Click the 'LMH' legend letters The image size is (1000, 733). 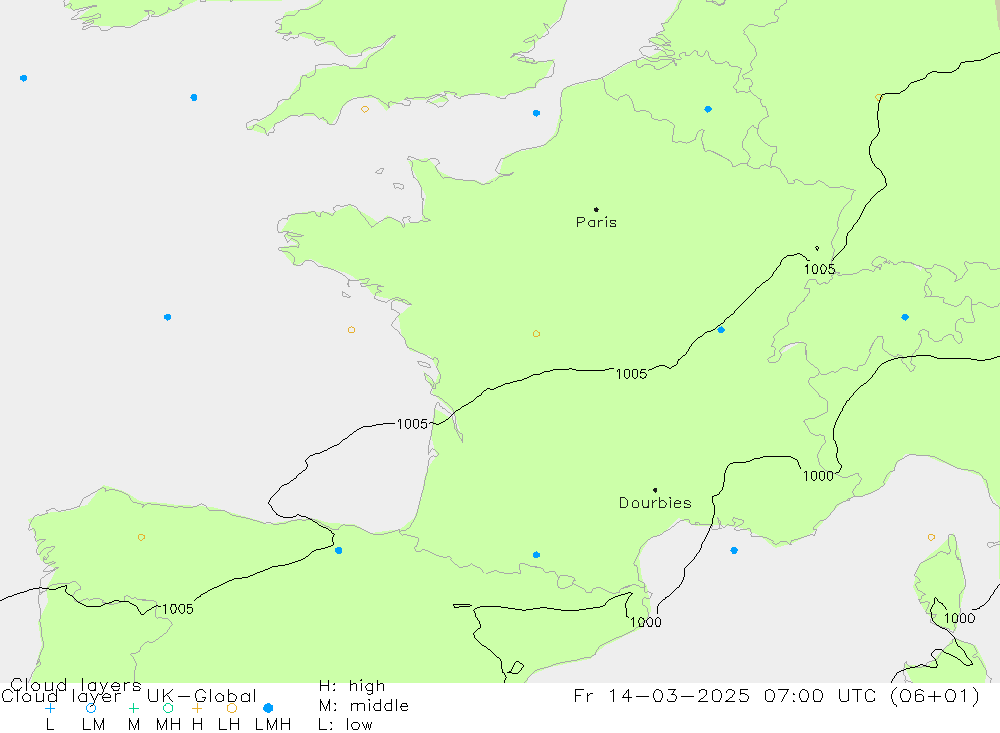point(273,725)
